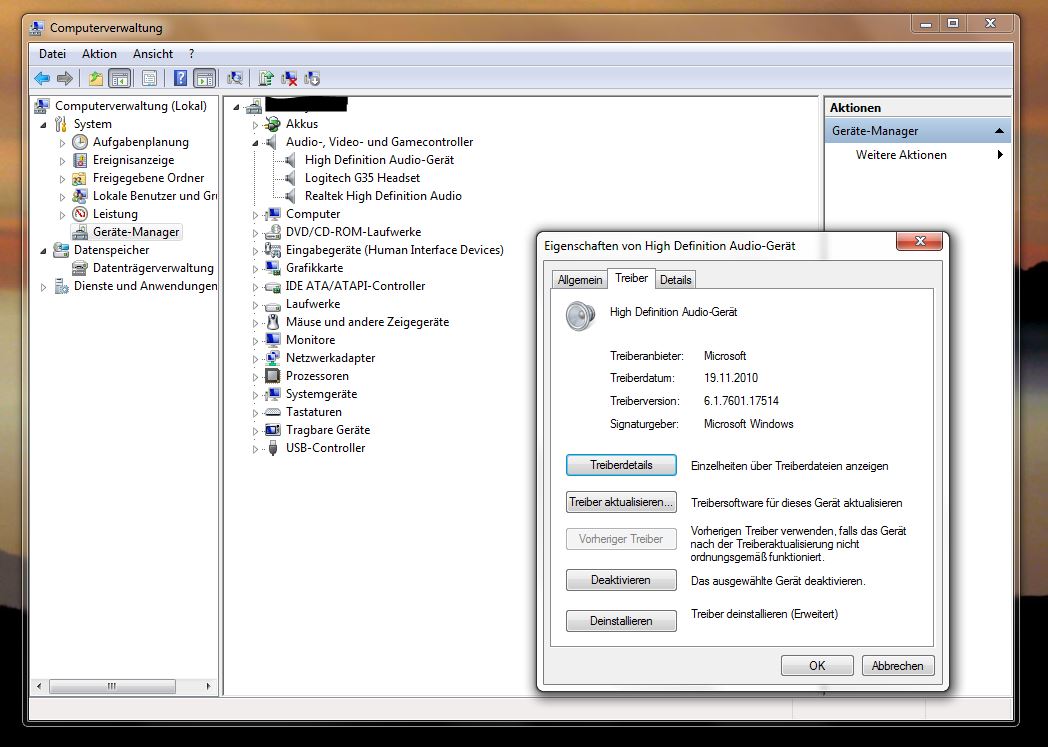The height and width of the screenshot is (747, 1048).
Task: Expand the Monitore category arrow
Action: (x=255, y=341)
